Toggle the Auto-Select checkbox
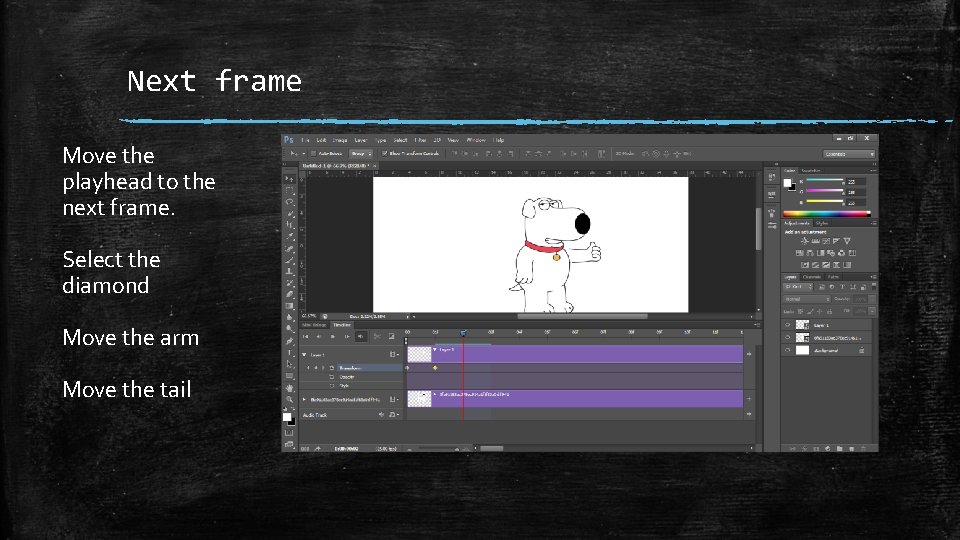 click(x=313, y=154)
